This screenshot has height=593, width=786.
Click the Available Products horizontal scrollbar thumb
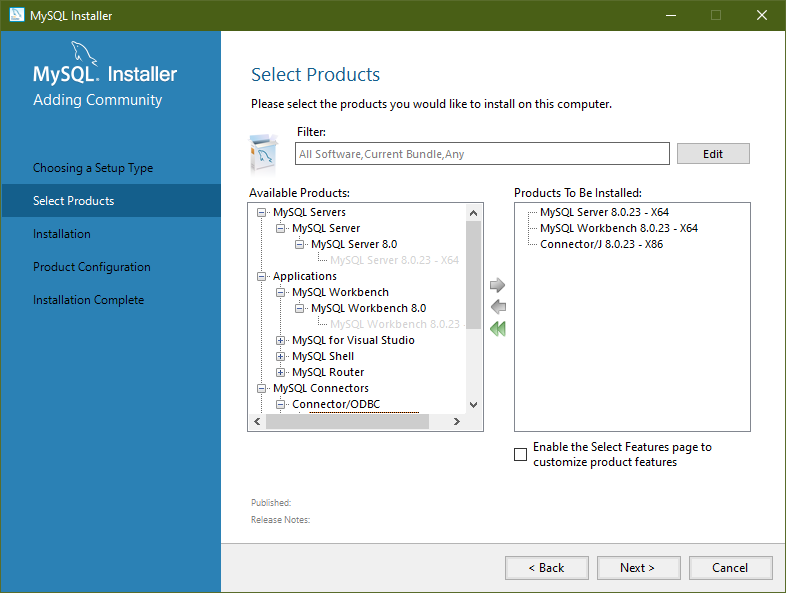(x=347, y=422)
